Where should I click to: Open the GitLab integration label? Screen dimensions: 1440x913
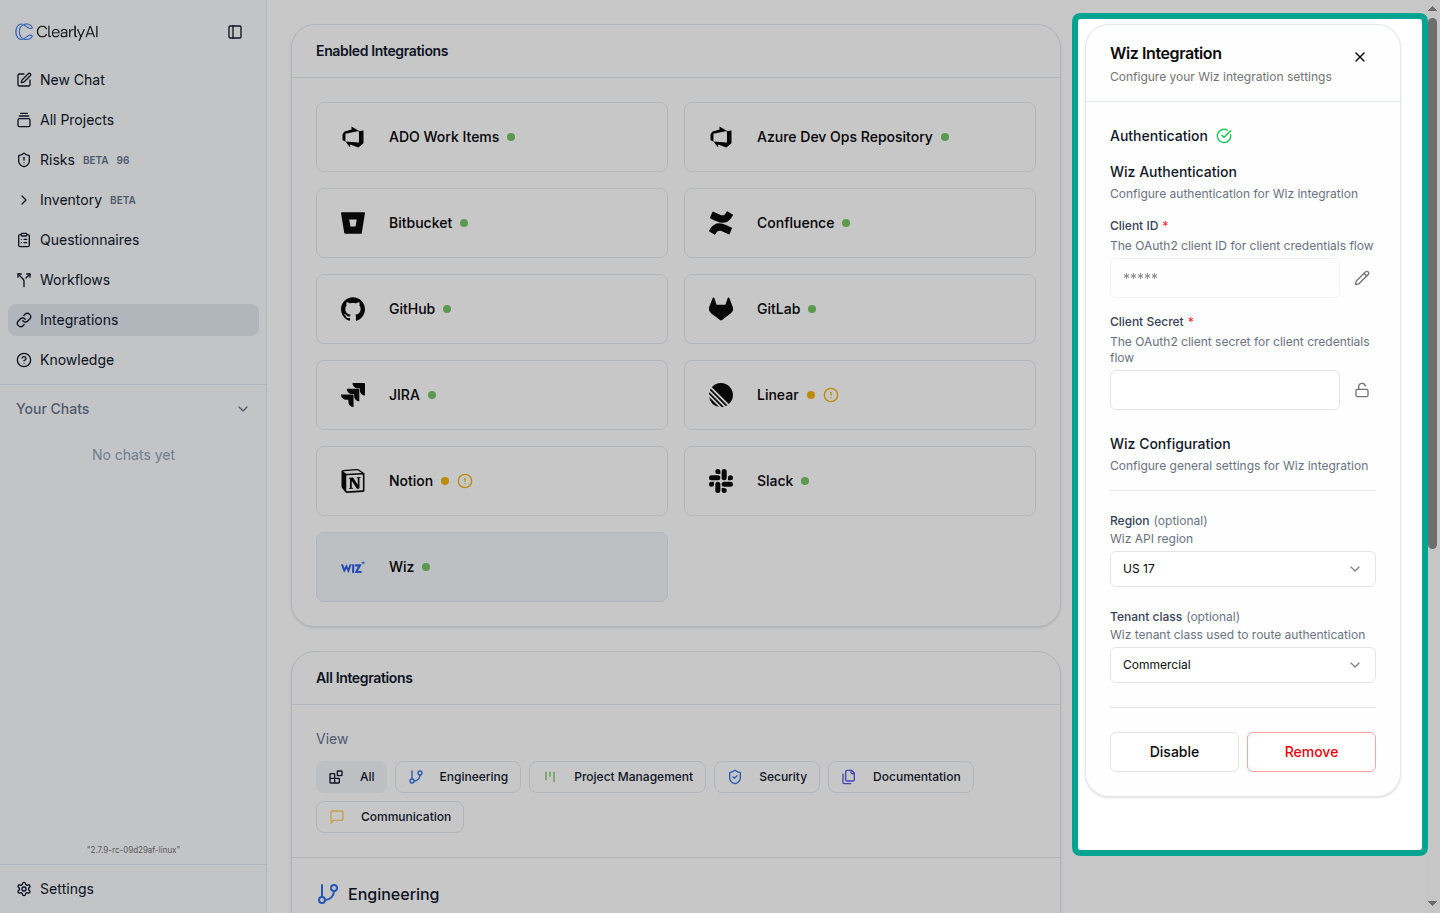click(x=779, y=309)
